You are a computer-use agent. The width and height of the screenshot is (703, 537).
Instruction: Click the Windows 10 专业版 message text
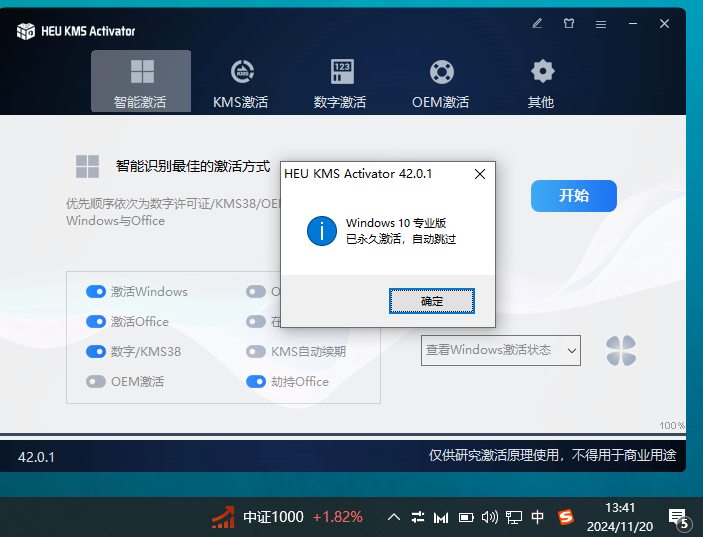coord(396,223)
